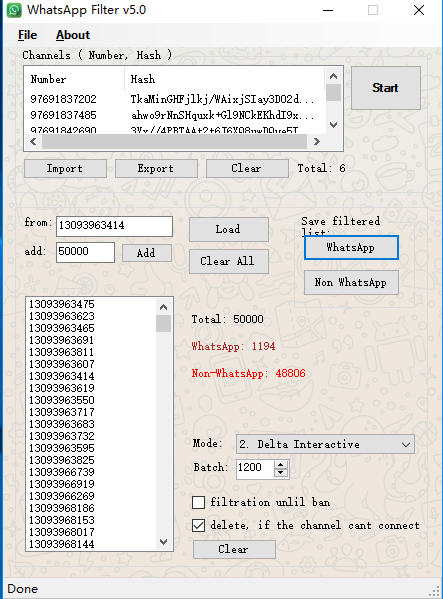Select number 13093963414 in list

coord(61,376)
